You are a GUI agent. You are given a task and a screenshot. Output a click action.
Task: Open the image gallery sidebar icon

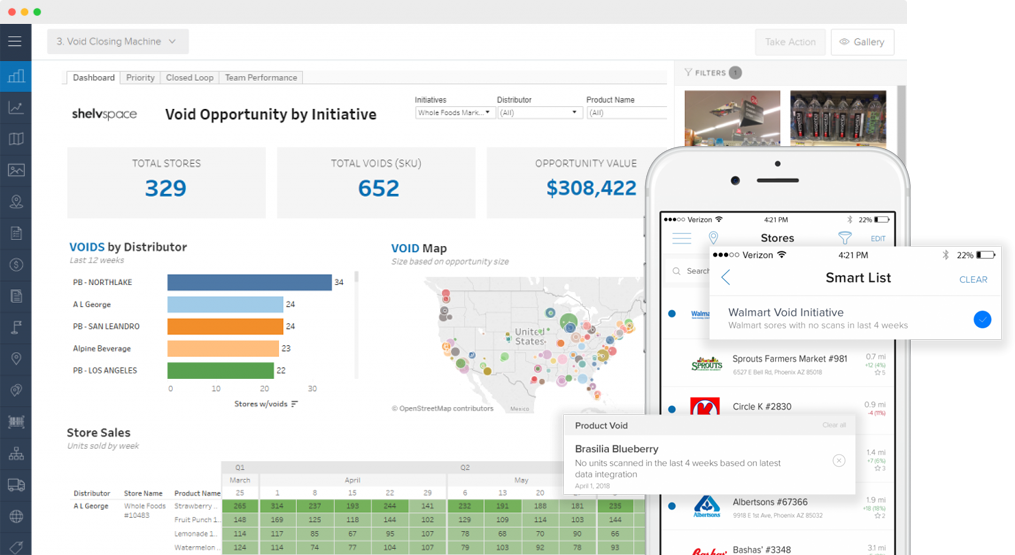[16, 170]
